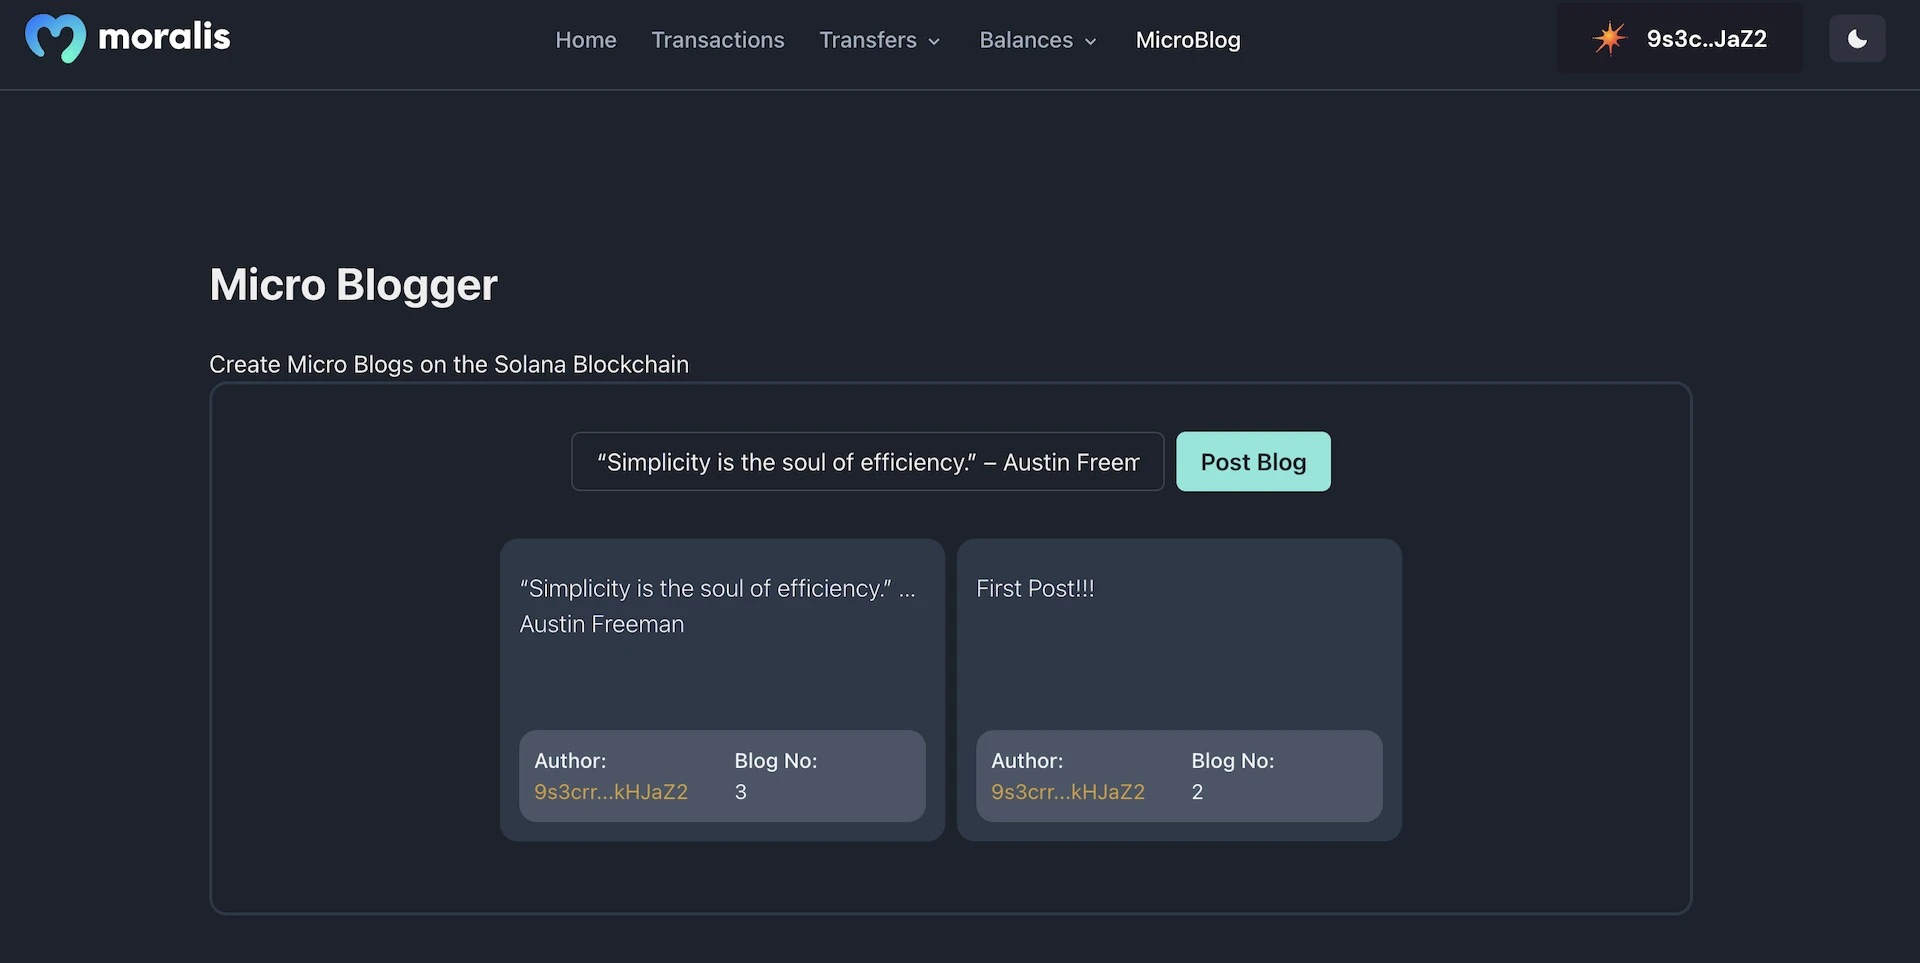Toggle dark mode with the moon icon

coord(1857,38)
